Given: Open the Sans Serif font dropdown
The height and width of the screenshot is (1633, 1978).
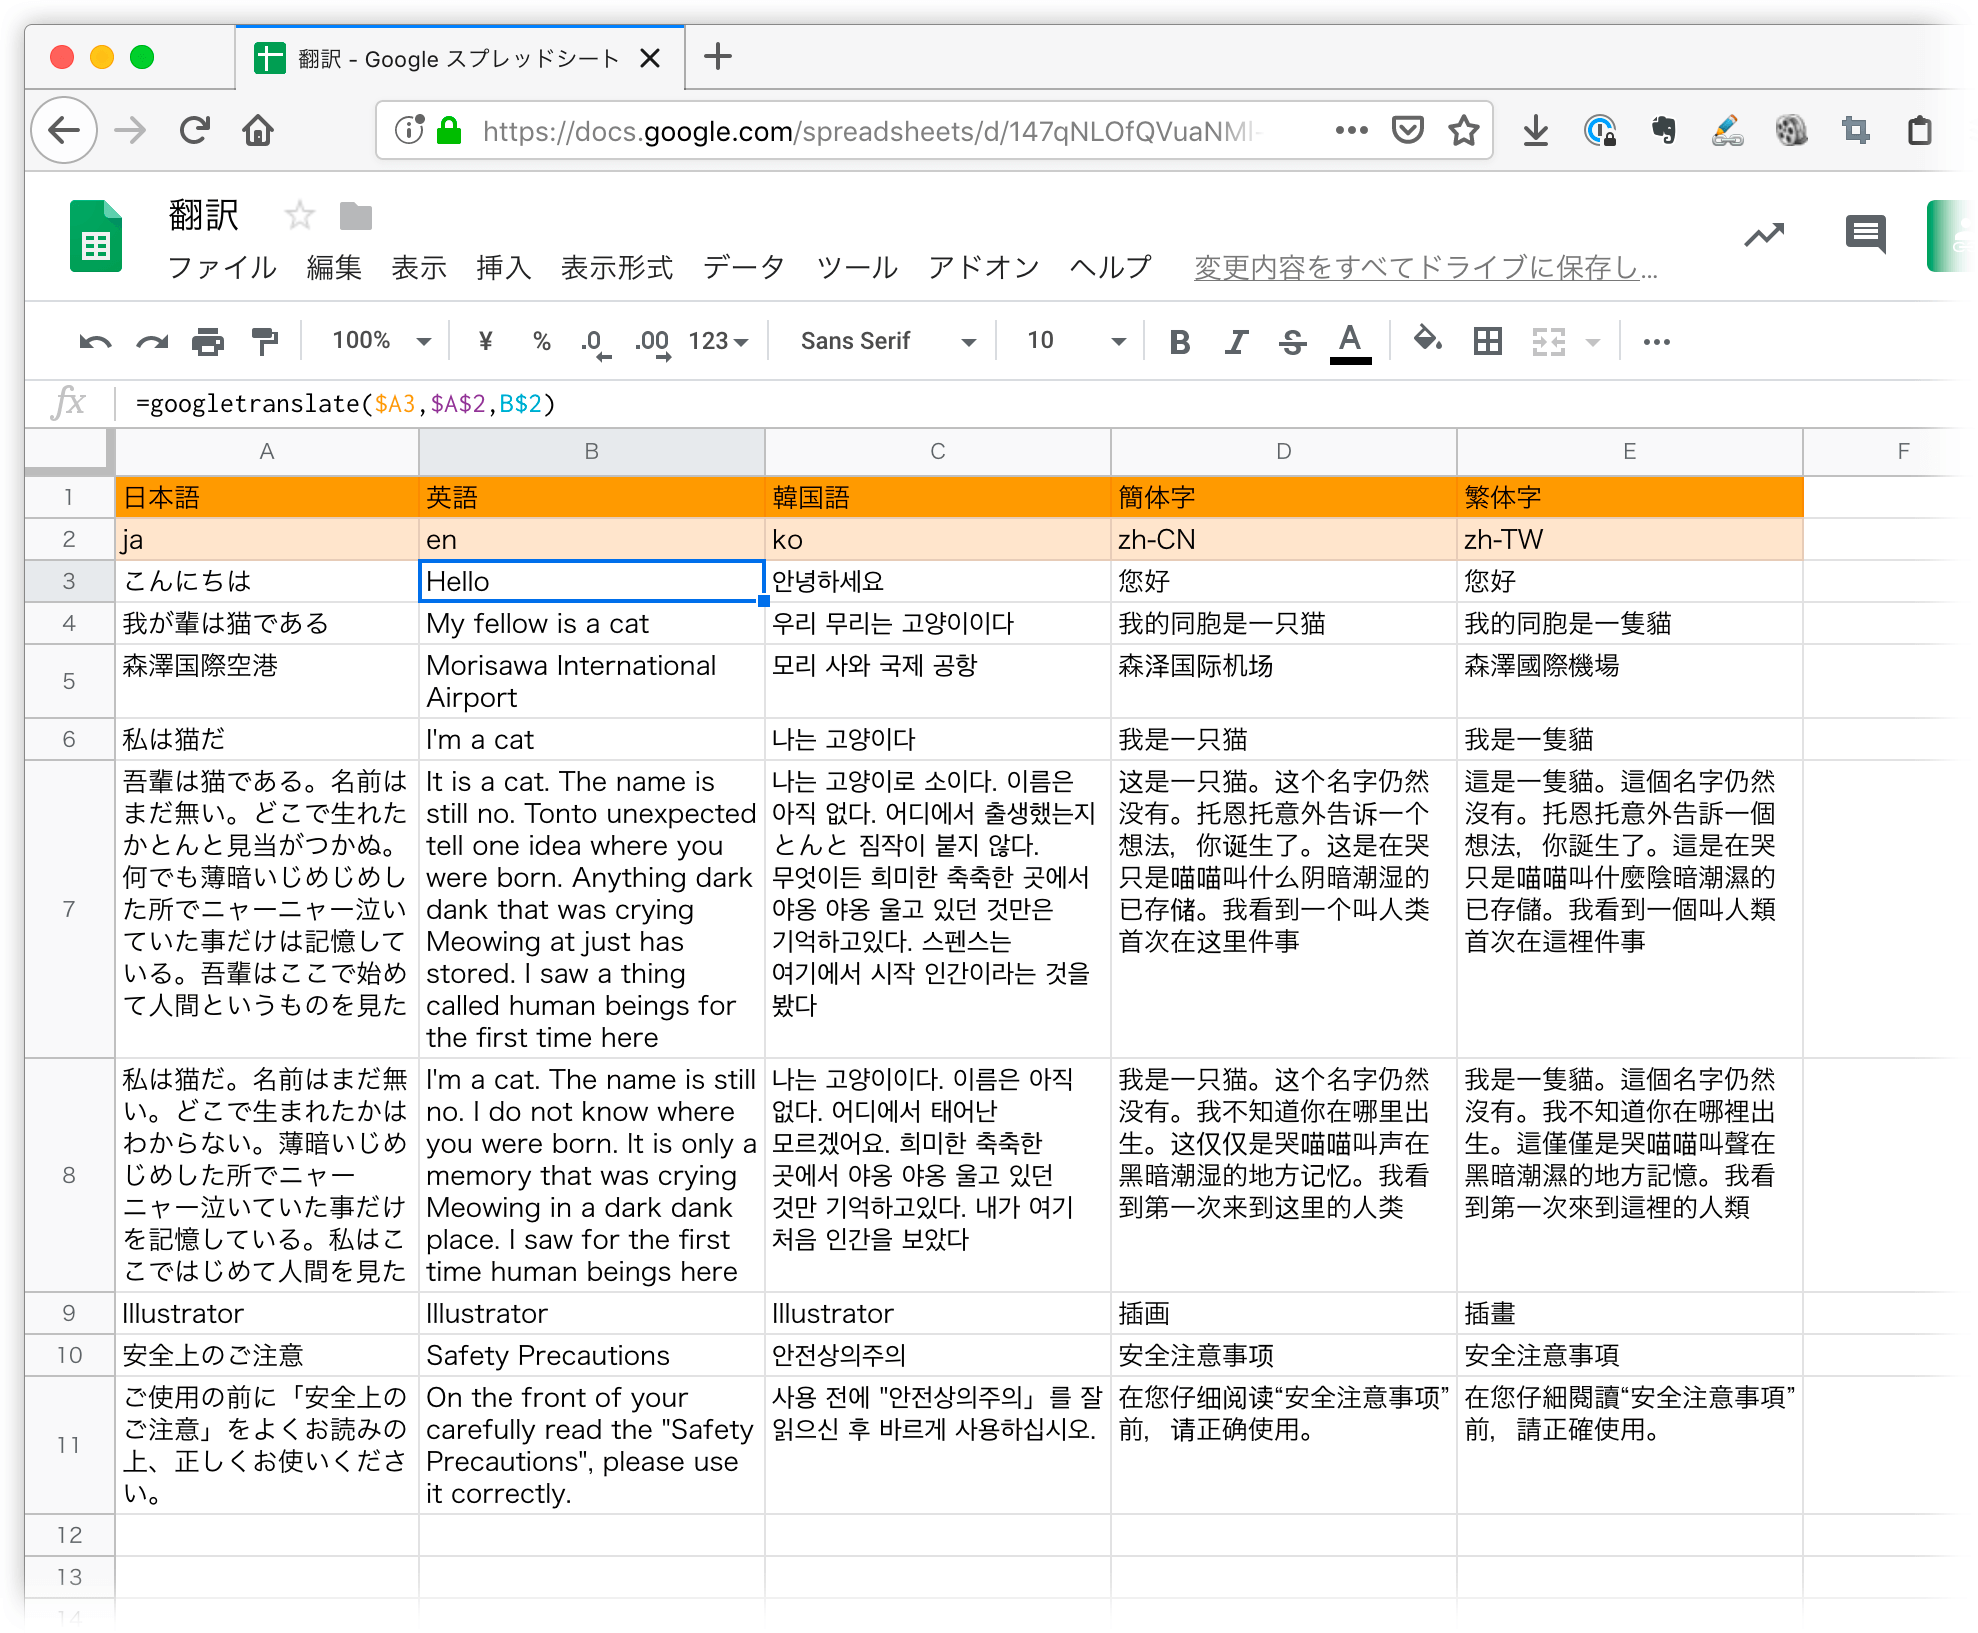Looking at the screenshot, I should 886,341.
